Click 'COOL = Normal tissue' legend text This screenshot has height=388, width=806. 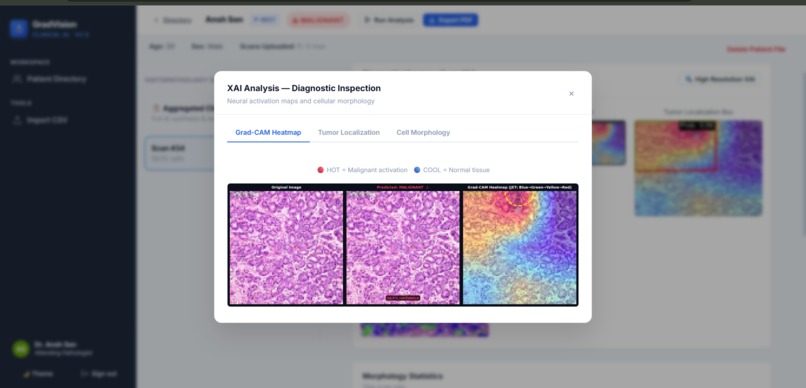click(x=456, y=170)
